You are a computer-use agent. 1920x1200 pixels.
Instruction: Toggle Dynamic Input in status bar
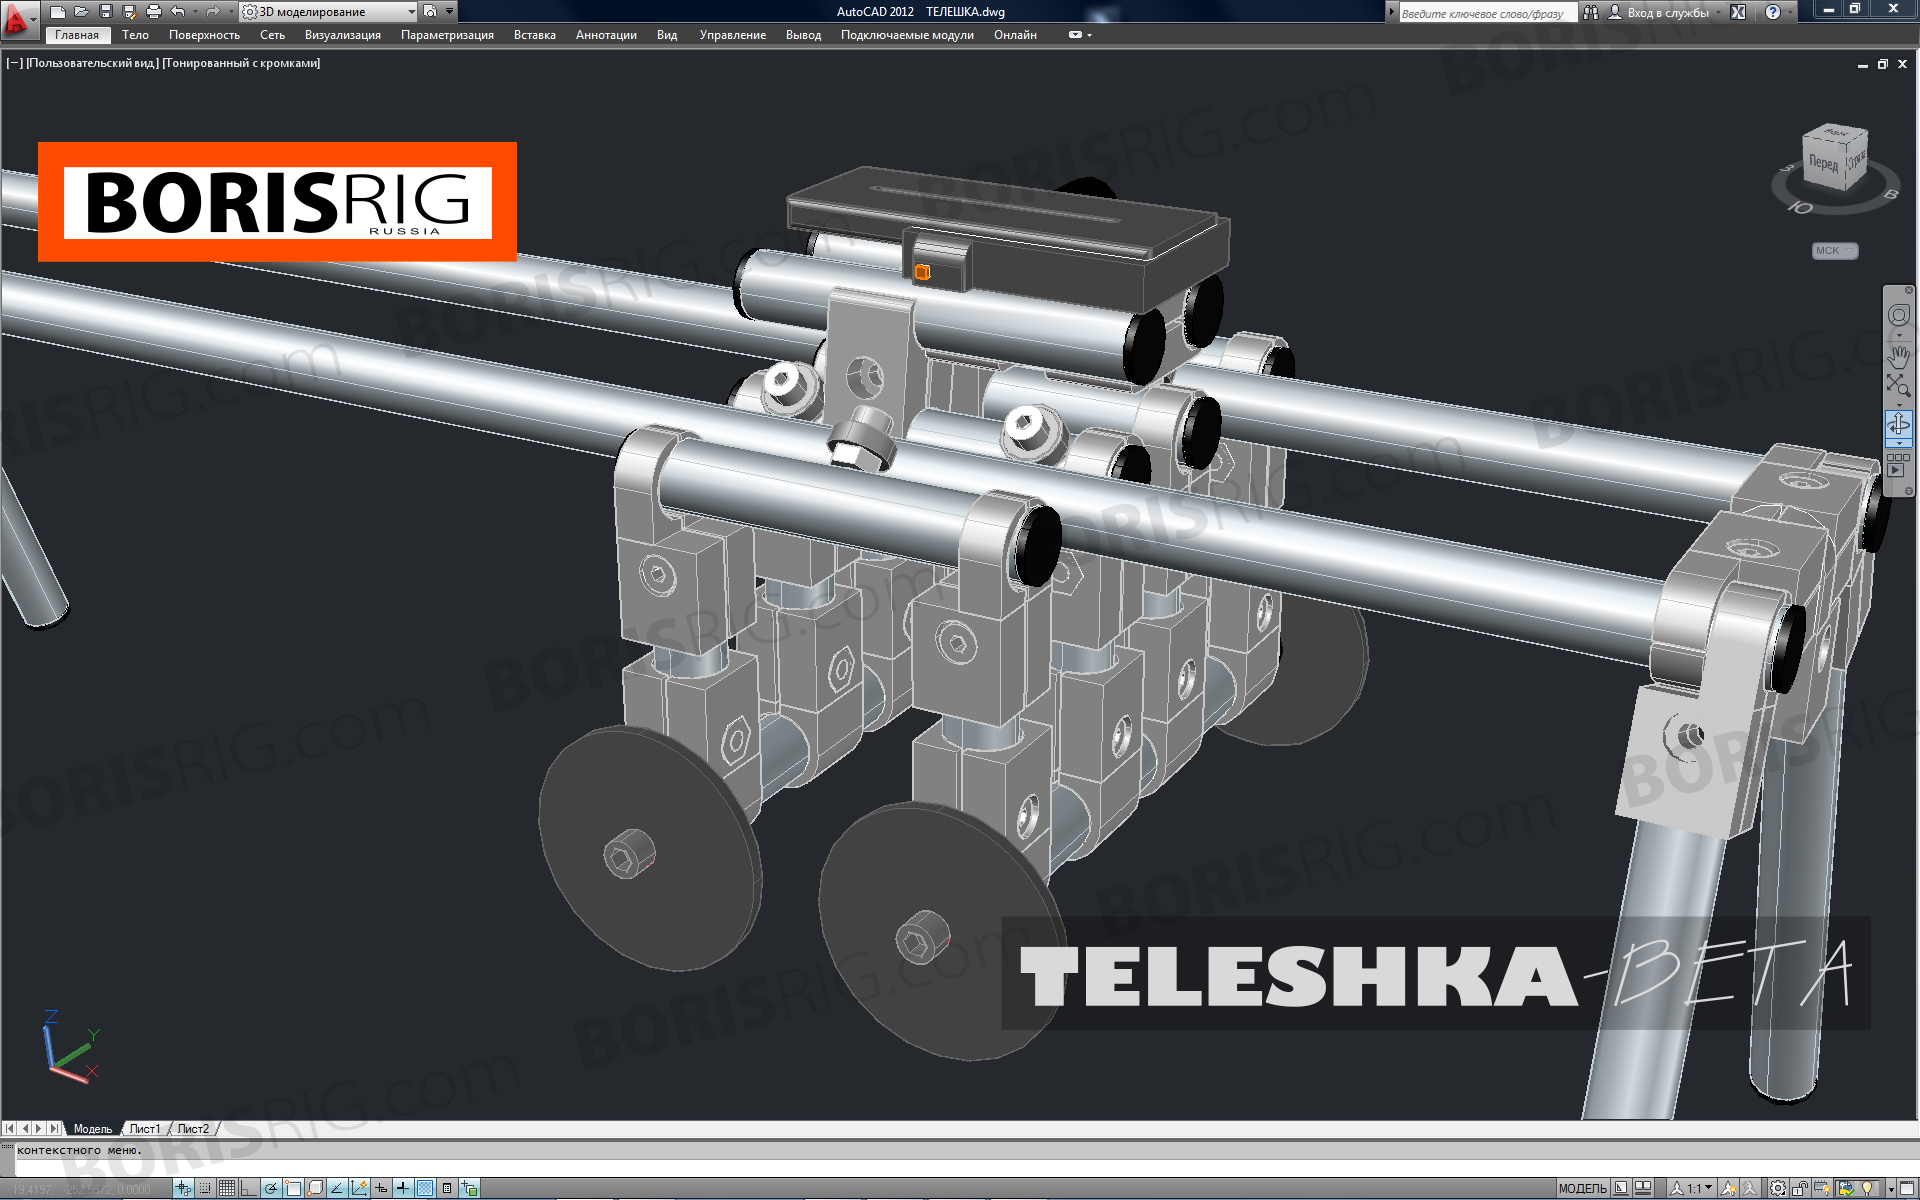click(x=381, y=1188)
